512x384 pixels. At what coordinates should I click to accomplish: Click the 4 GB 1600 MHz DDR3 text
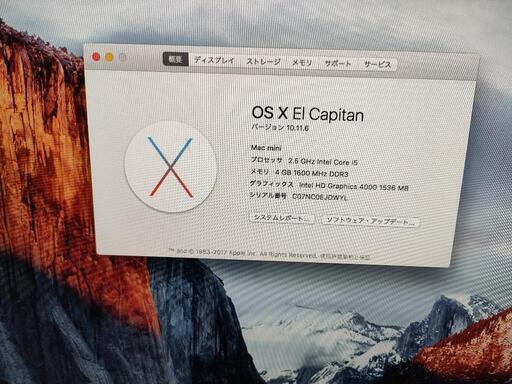[x=311, y=173]
